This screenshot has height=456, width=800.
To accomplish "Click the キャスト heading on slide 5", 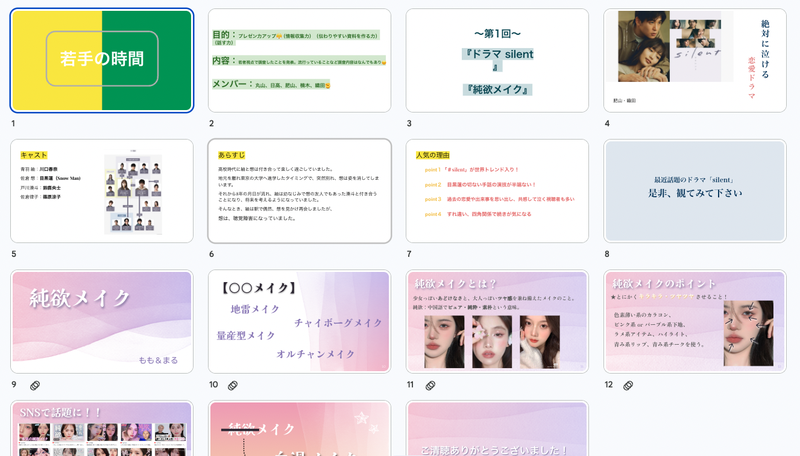I will click(34, 155).
